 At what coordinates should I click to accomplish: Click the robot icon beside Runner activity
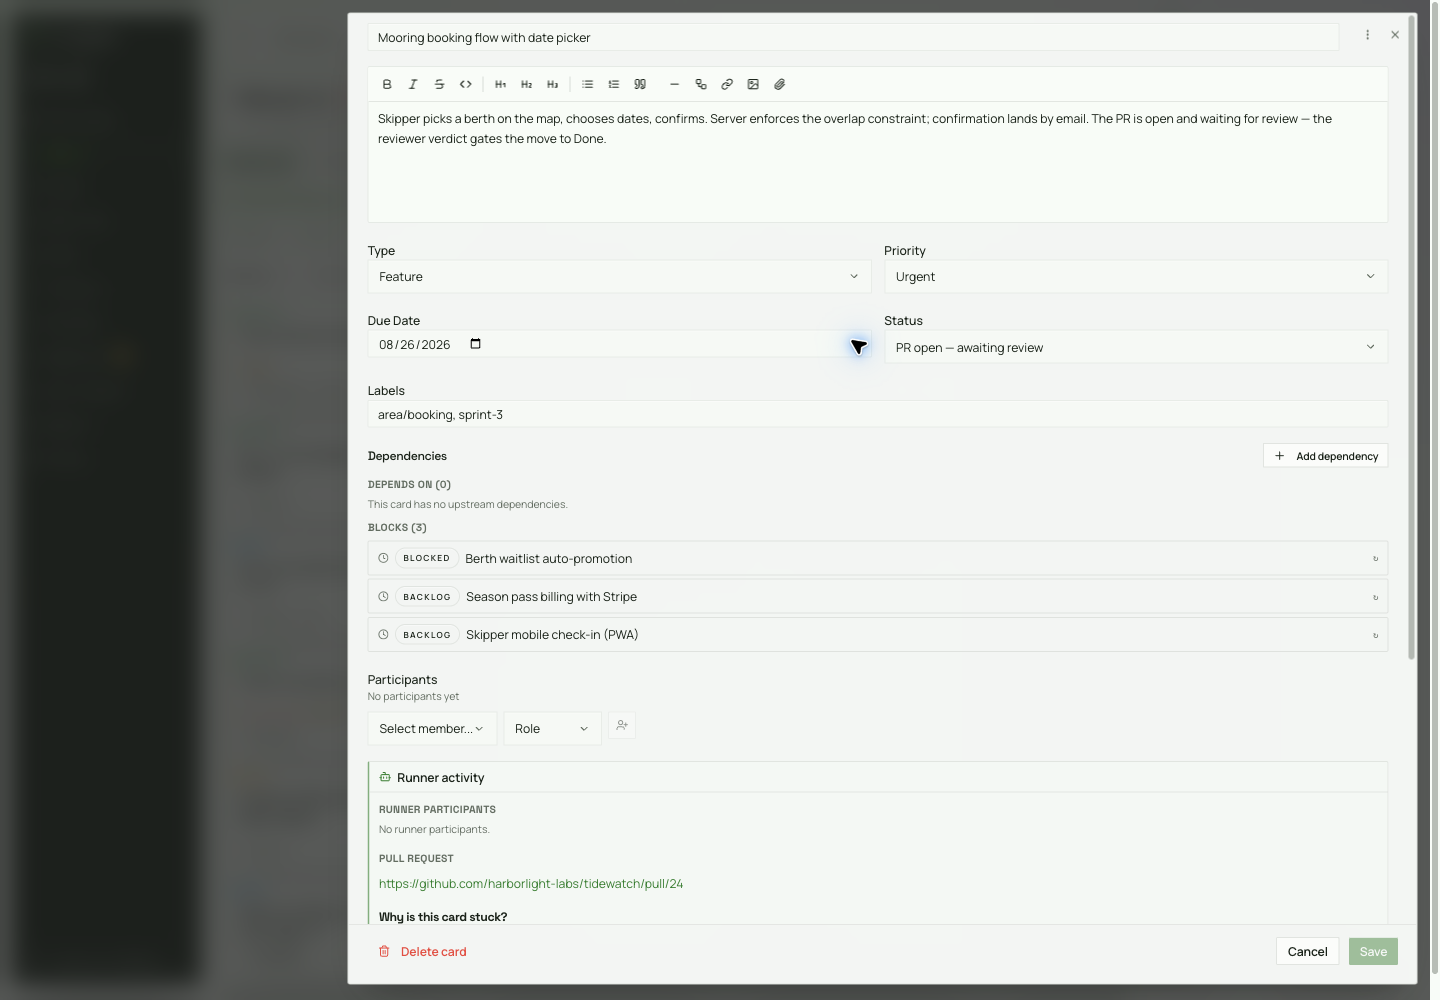385,777
